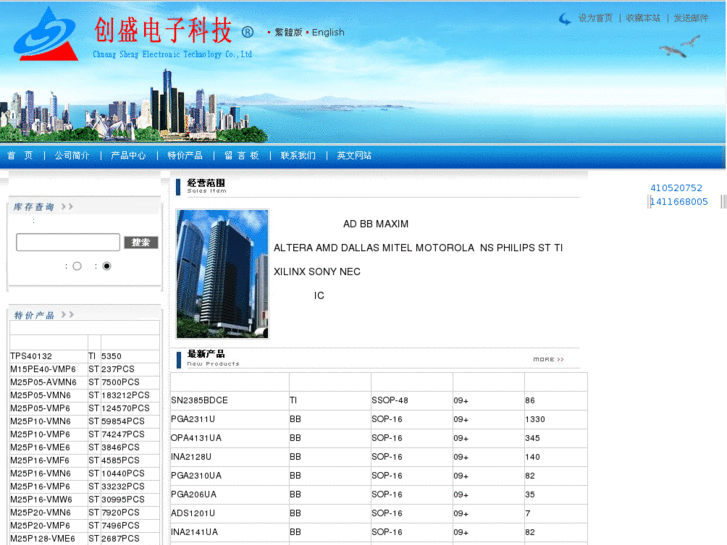Switch to English language version
Viewport: 727px width, 545px height.
328,32
